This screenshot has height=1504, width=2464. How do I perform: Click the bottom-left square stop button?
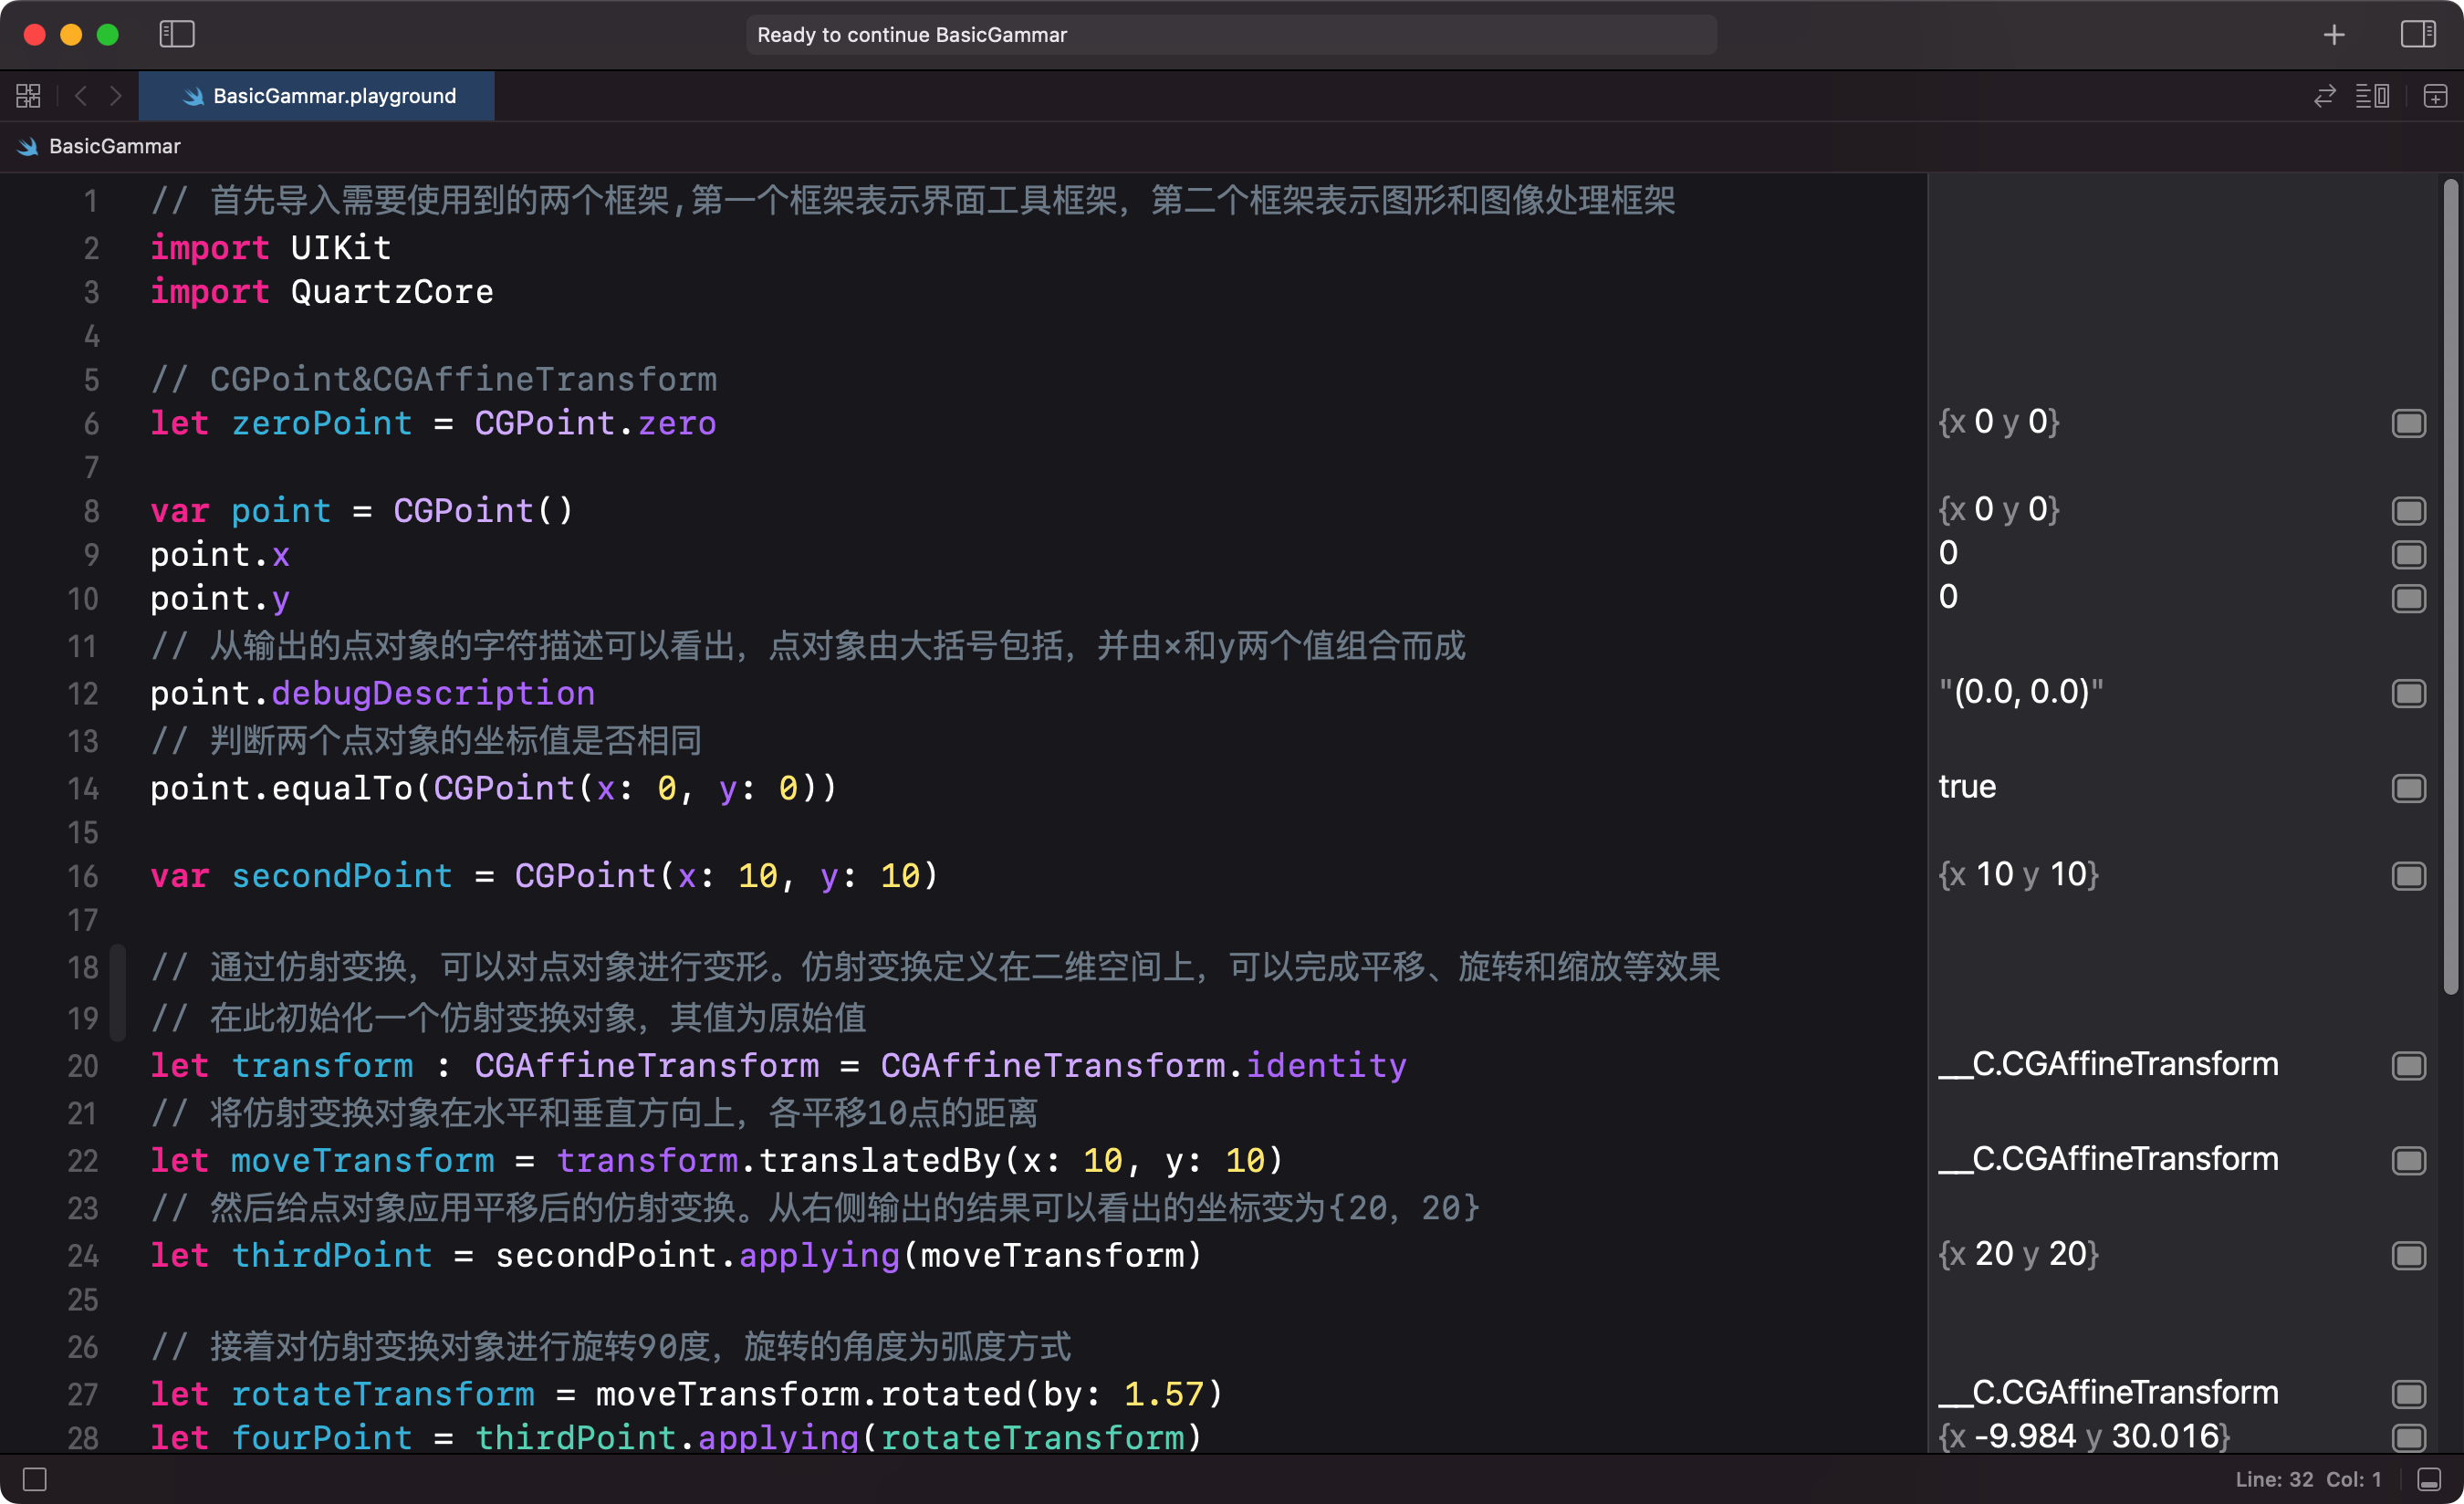pos(35,1479)
